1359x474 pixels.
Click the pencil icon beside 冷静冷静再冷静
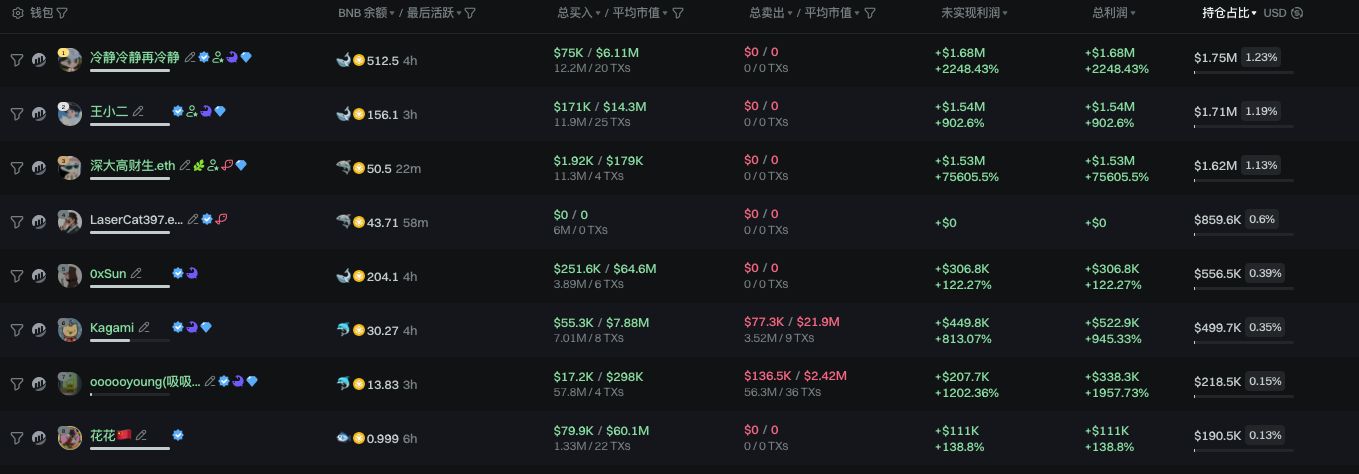[190, 57]
